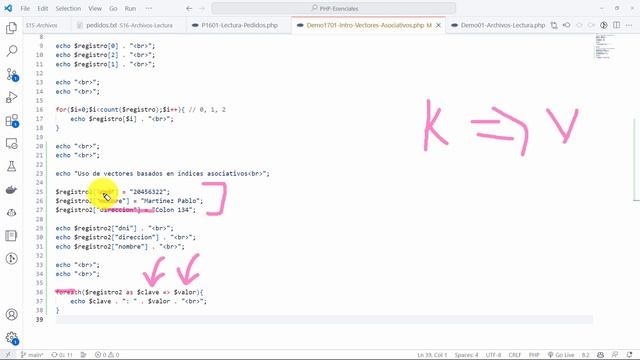640x360 pixels.
Task: Click the code minimap preview
Action: 605,47
